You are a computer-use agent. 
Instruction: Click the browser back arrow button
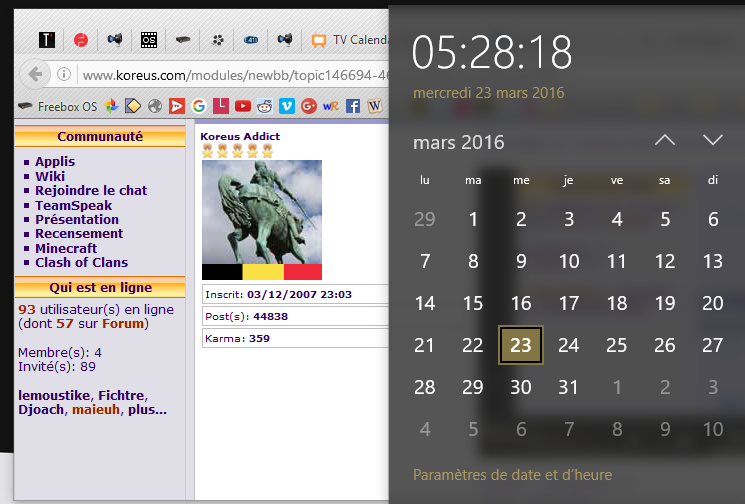35,74
